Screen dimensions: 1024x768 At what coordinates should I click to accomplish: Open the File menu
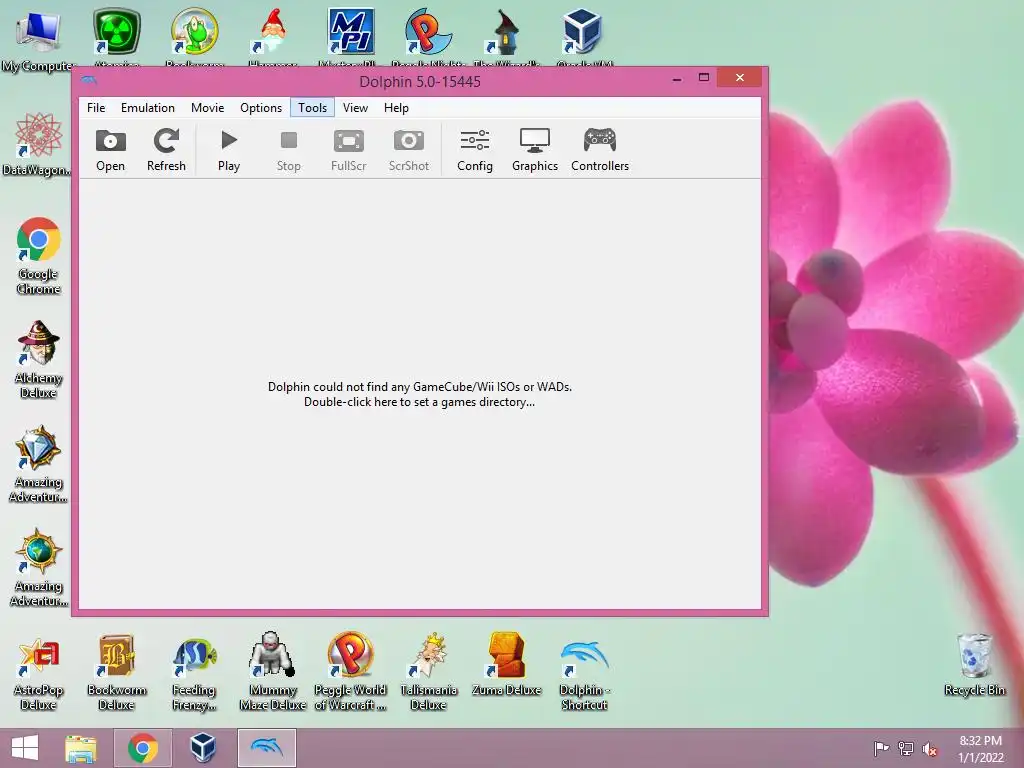(x=96, y=108)
